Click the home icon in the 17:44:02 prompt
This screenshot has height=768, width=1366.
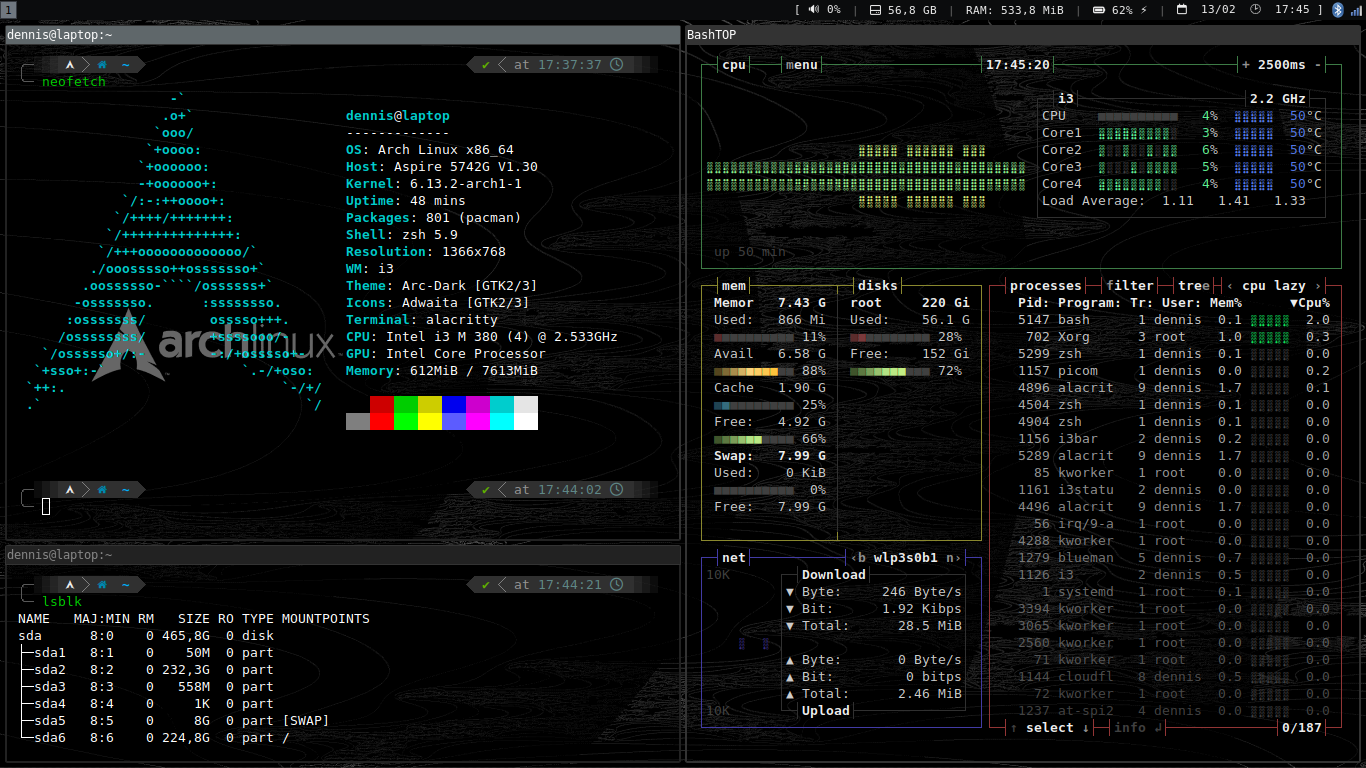102,490
